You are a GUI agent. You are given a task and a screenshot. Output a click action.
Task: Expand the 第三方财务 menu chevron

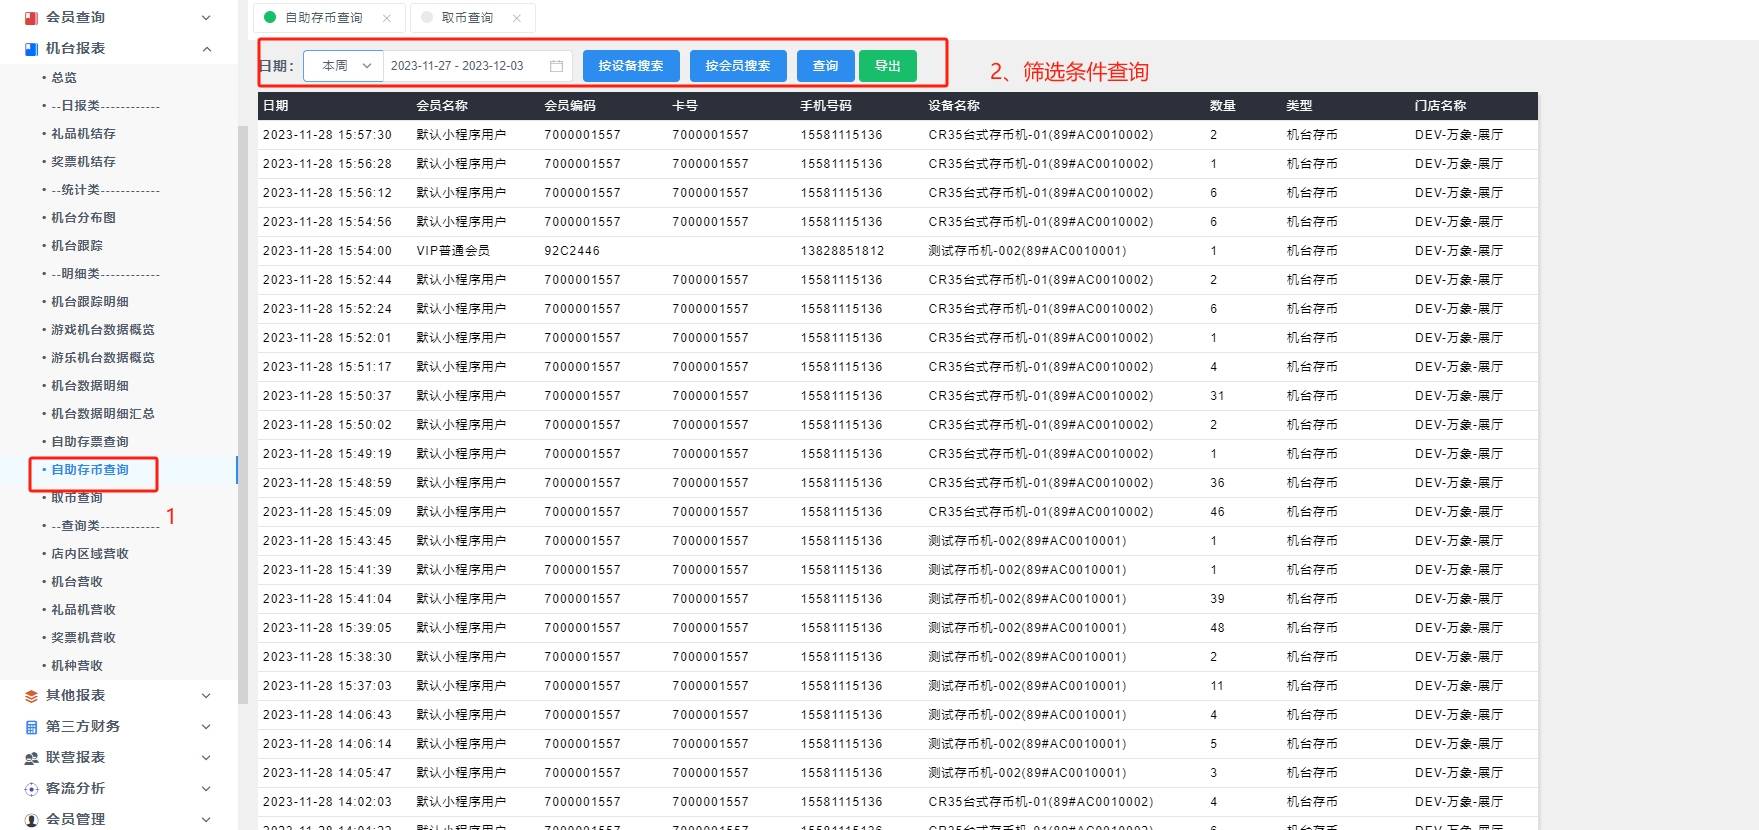206,727
